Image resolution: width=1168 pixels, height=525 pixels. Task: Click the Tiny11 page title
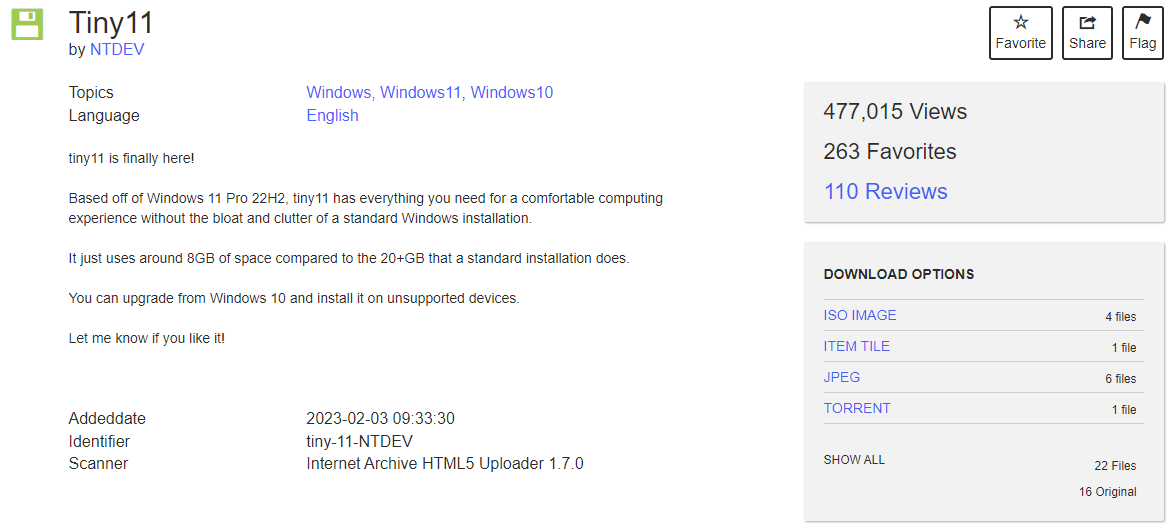coord(111,23)
